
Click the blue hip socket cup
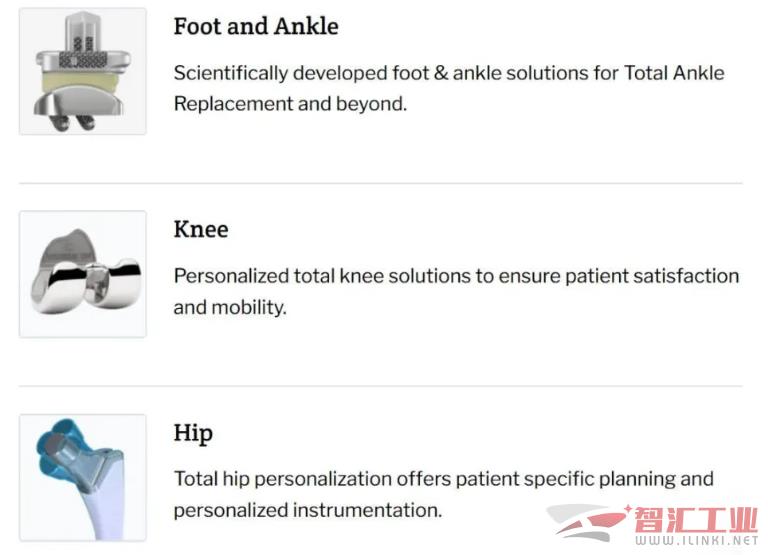coord(56,448)
